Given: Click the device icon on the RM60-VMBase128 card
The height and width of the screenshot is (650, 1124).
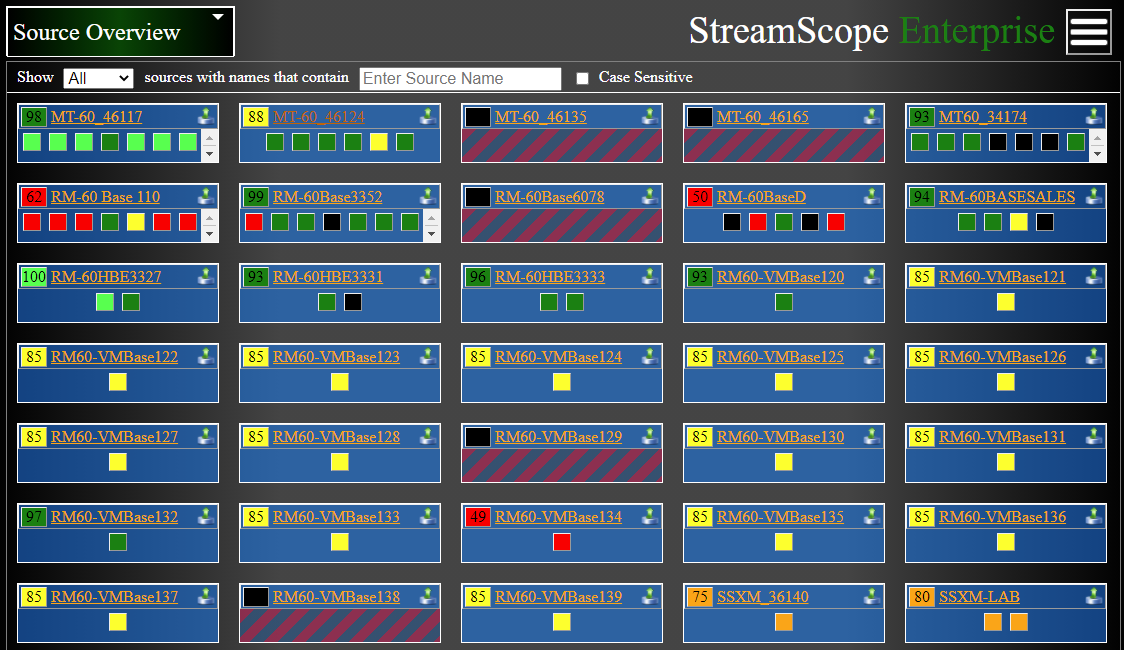Looking at the screenshot, I should pyautogui.click(x=429, y=436).
